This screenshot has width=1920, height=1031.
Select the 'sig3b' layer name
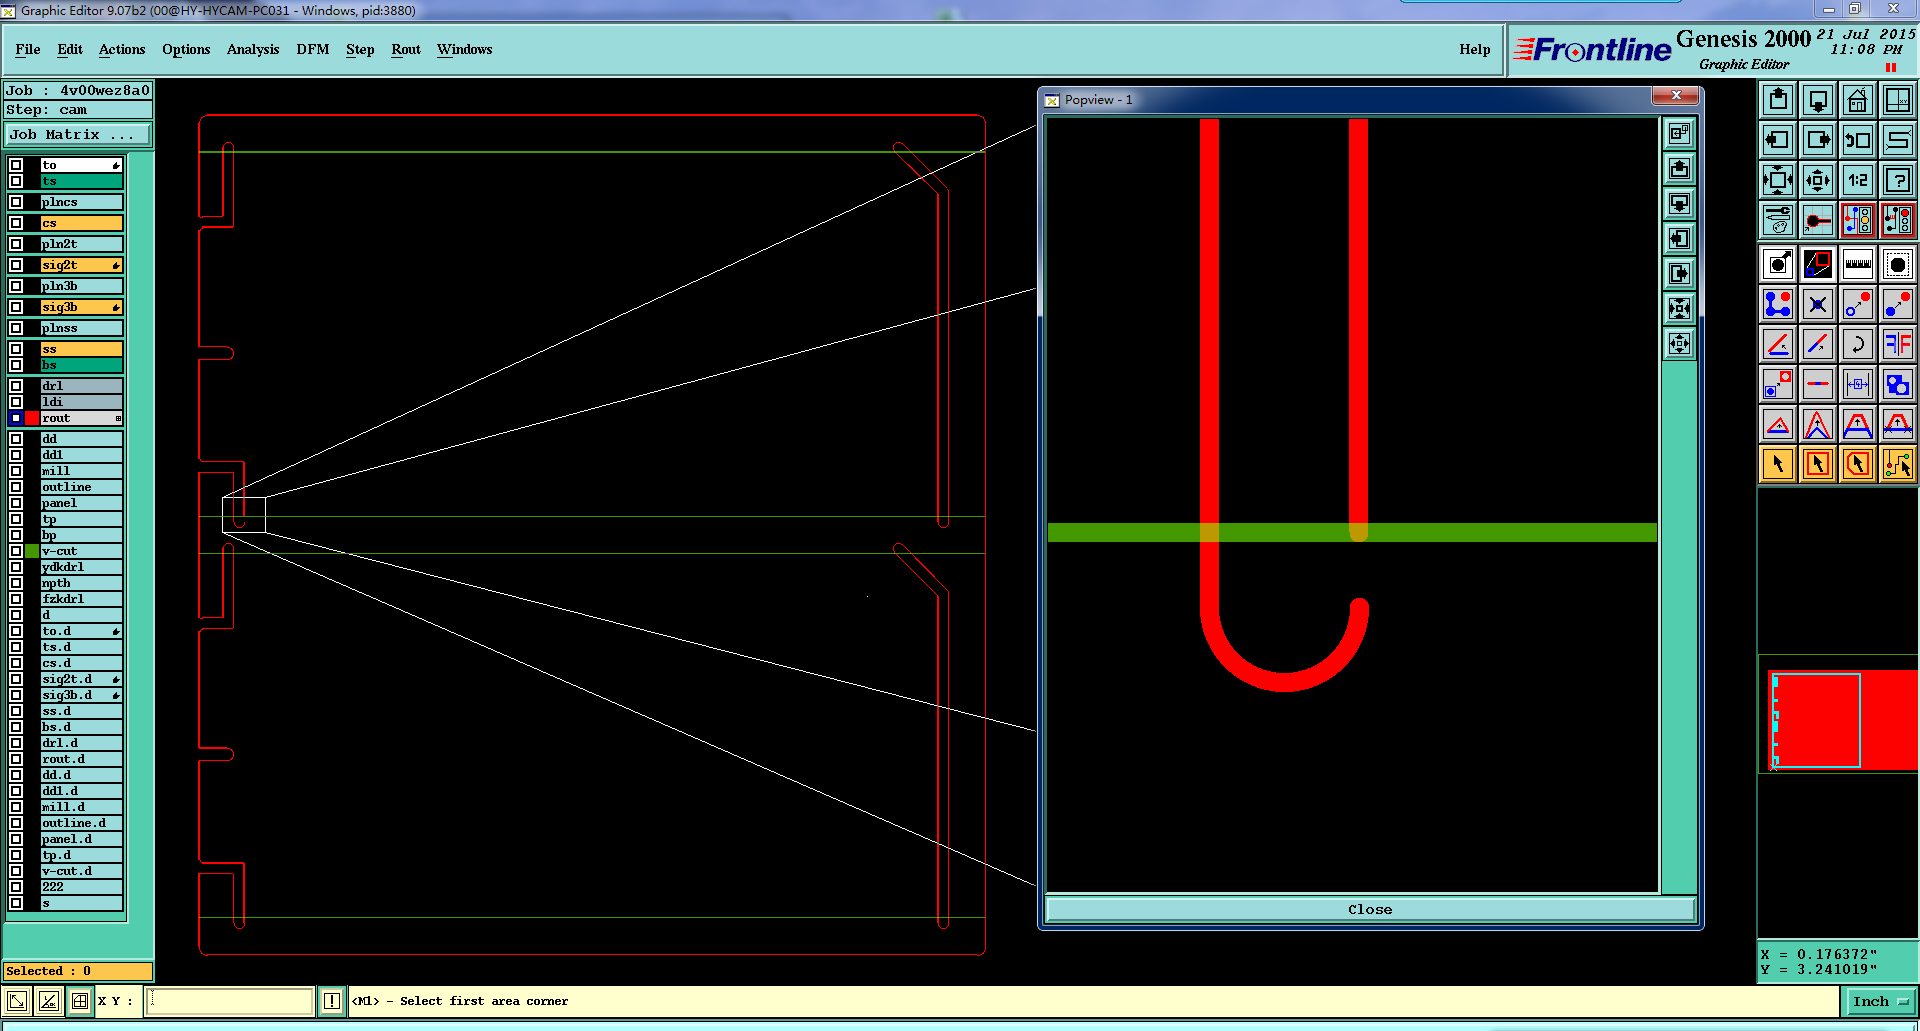coord(81,307)
